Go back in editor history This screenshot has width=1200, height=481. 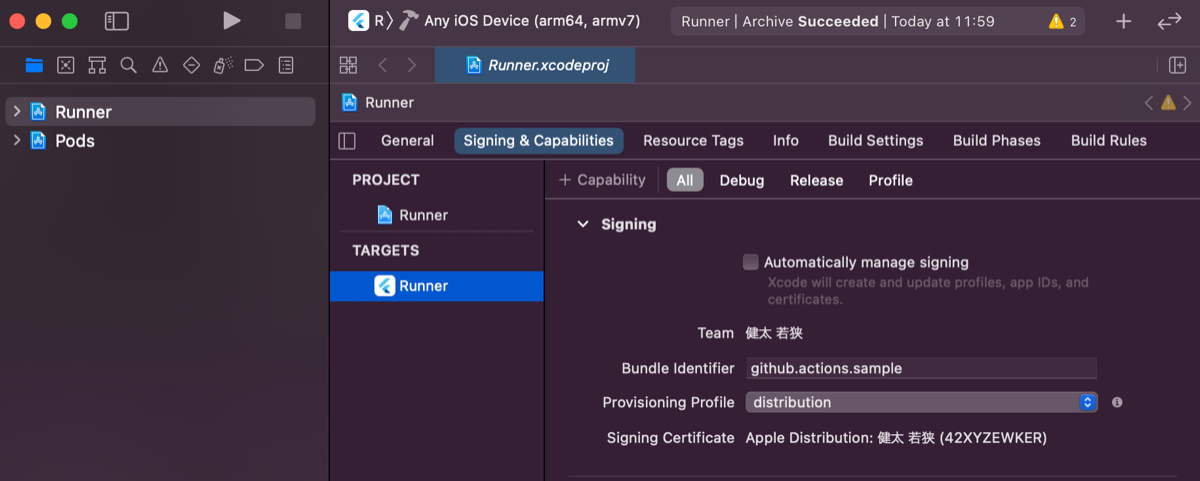(x=382, y=65)
